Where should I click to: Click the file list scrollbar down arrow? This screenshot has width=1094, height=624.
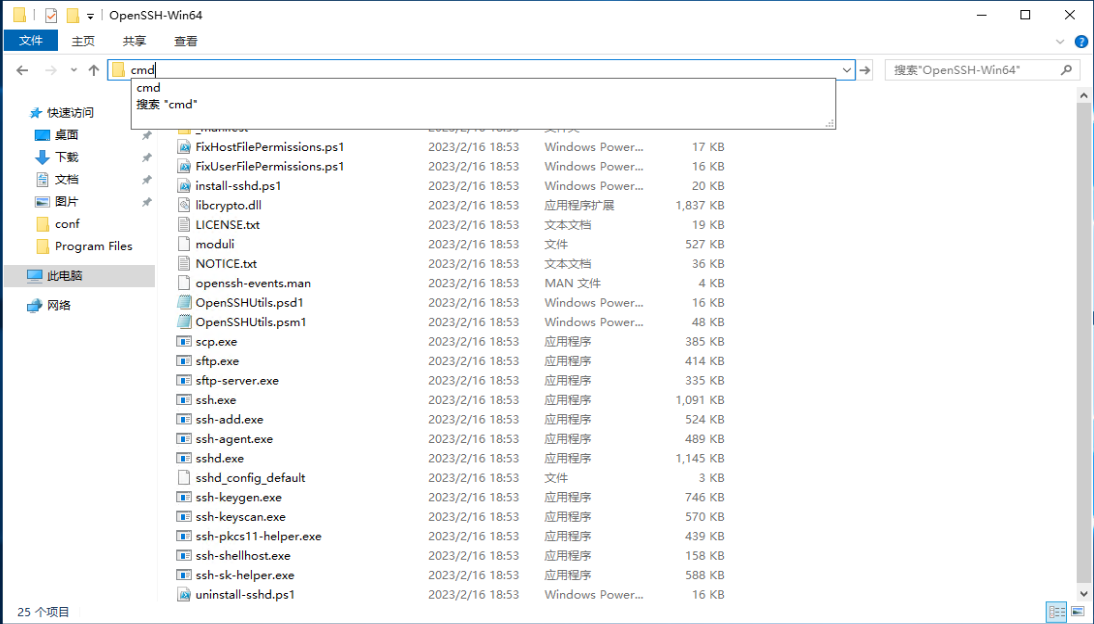coord(1084,594)
